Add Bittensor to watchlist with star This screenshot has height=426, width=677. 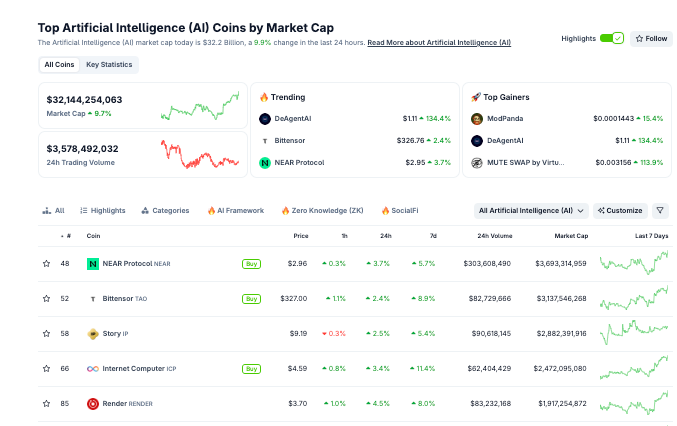(46, 299)
